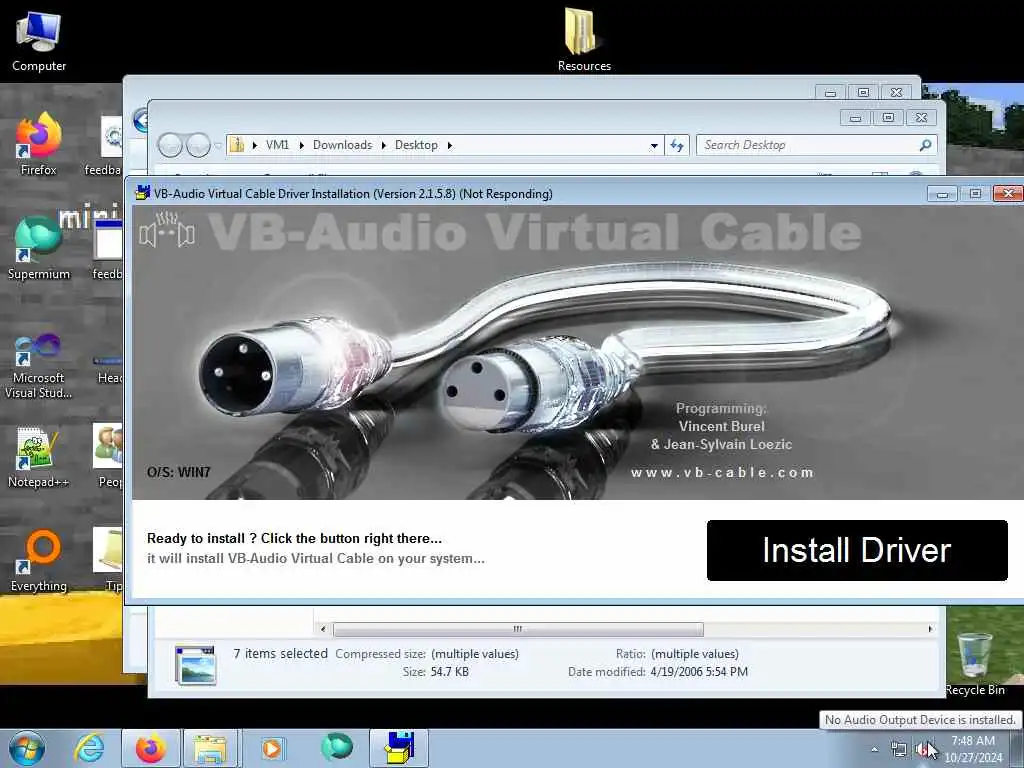
Task: Expand the arrow after Downloads breadcrumb
Action: pos(383,145)
